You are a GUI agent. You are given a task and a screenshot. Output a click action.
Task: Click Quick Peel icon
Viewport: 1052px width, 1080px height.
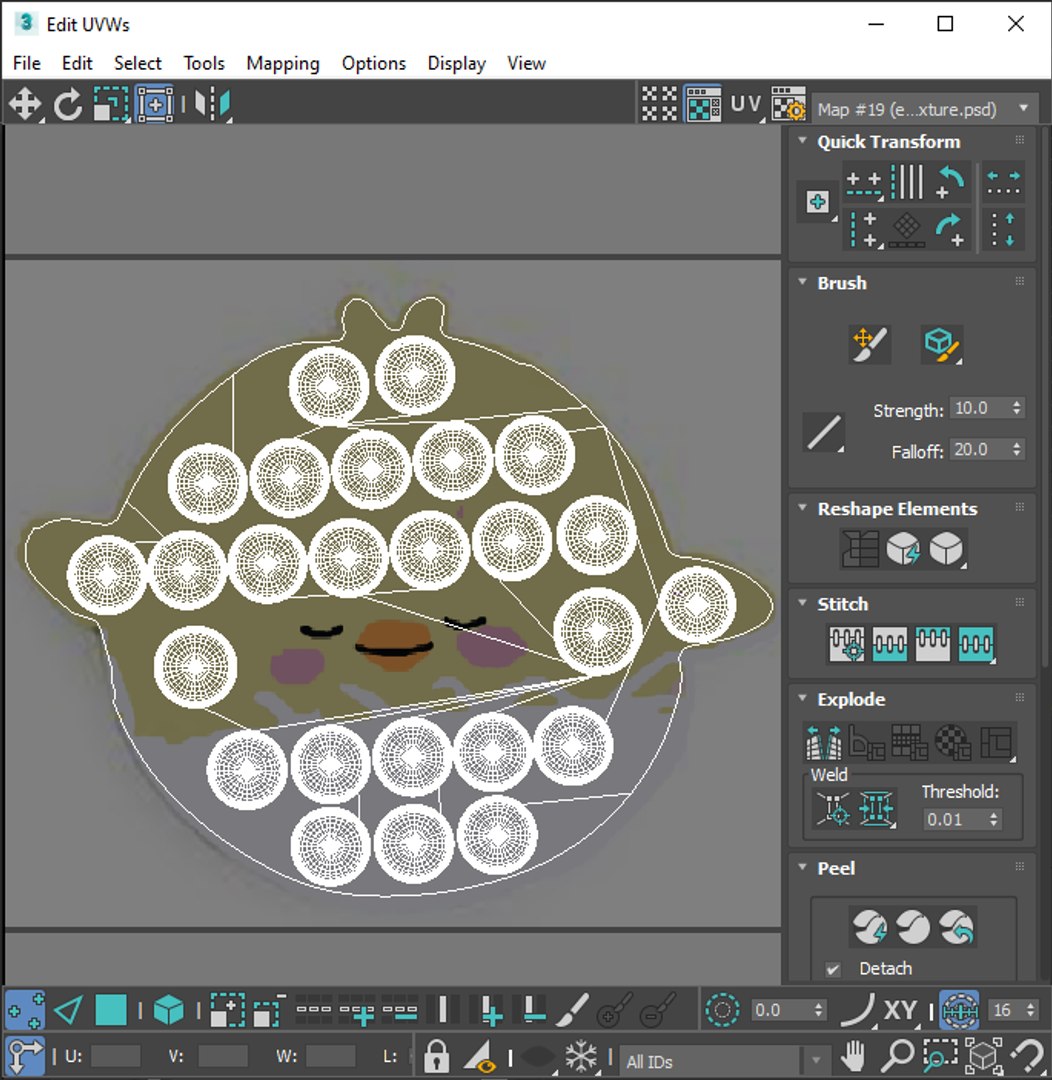pyautogui.click(x=869, y=926)
